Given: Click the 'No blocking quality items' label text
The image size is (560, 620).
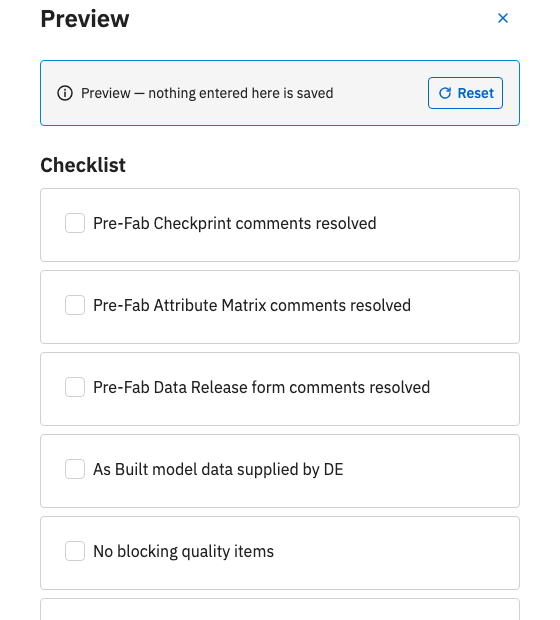Looking at the screenshot, I should click(184, 552).
